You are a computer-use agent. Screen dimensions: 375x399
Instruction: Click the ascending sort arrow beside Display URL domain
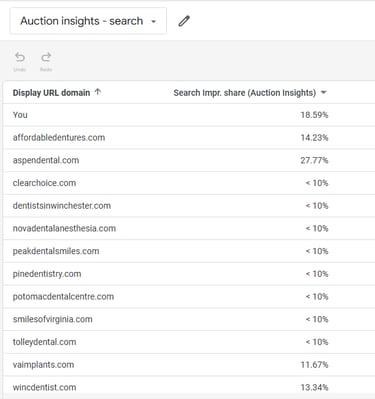point(98,92)
